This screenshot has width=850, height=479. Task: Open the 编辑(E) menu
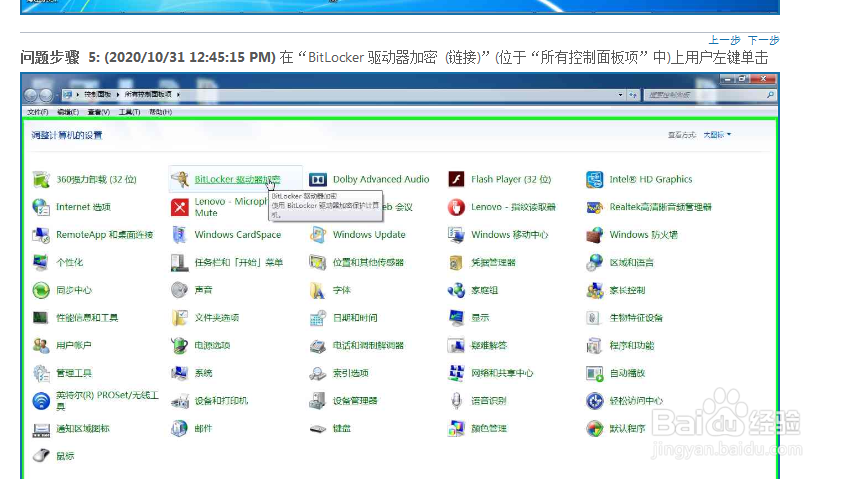click(x=68, y=112)
